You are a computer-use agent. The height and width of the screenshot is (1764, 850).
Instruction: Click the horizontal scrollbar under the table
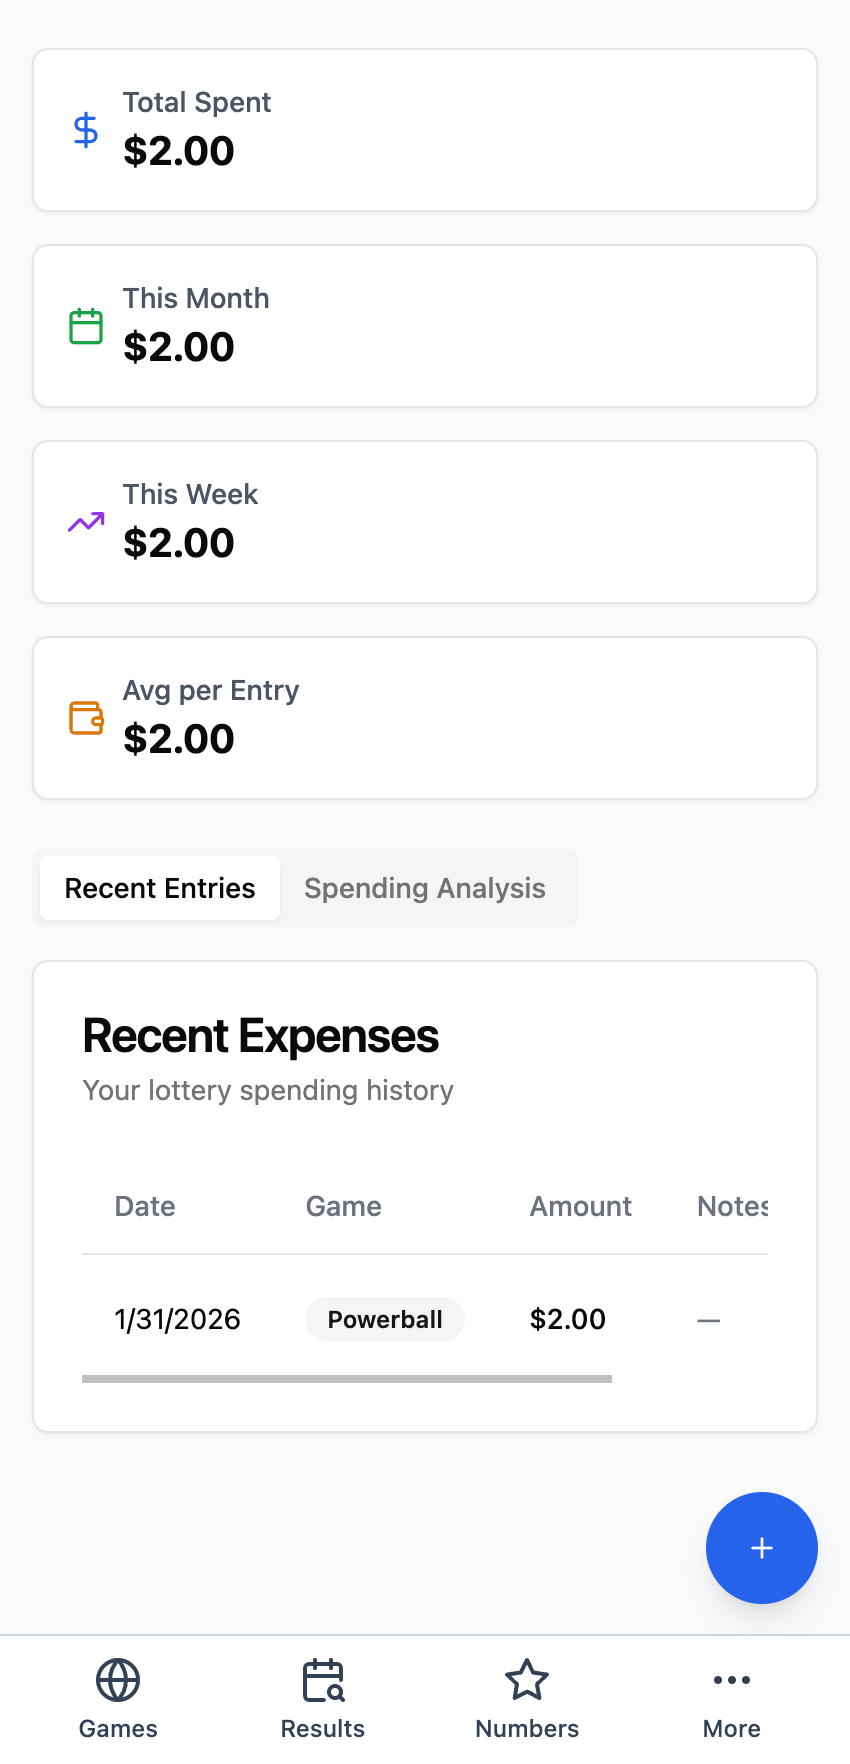click(x=347, y=1379)
